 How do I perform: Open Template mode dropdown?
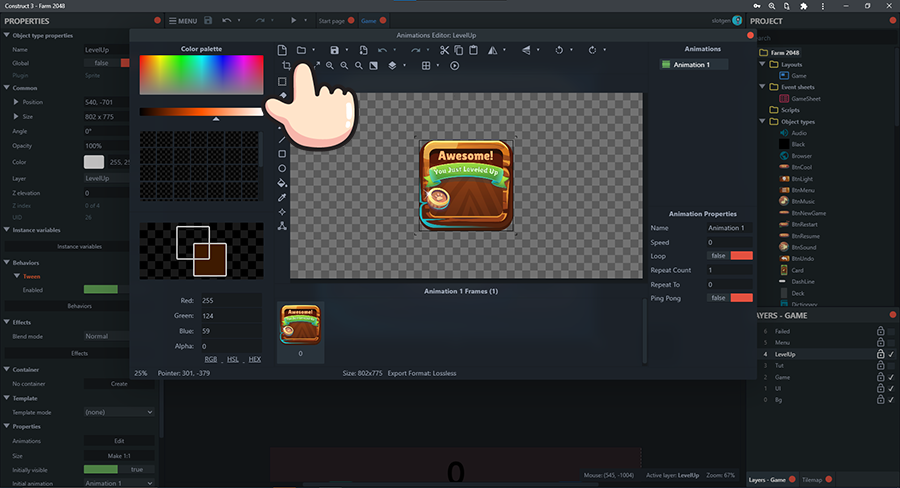pyautogui.click(x=119, y=412)
